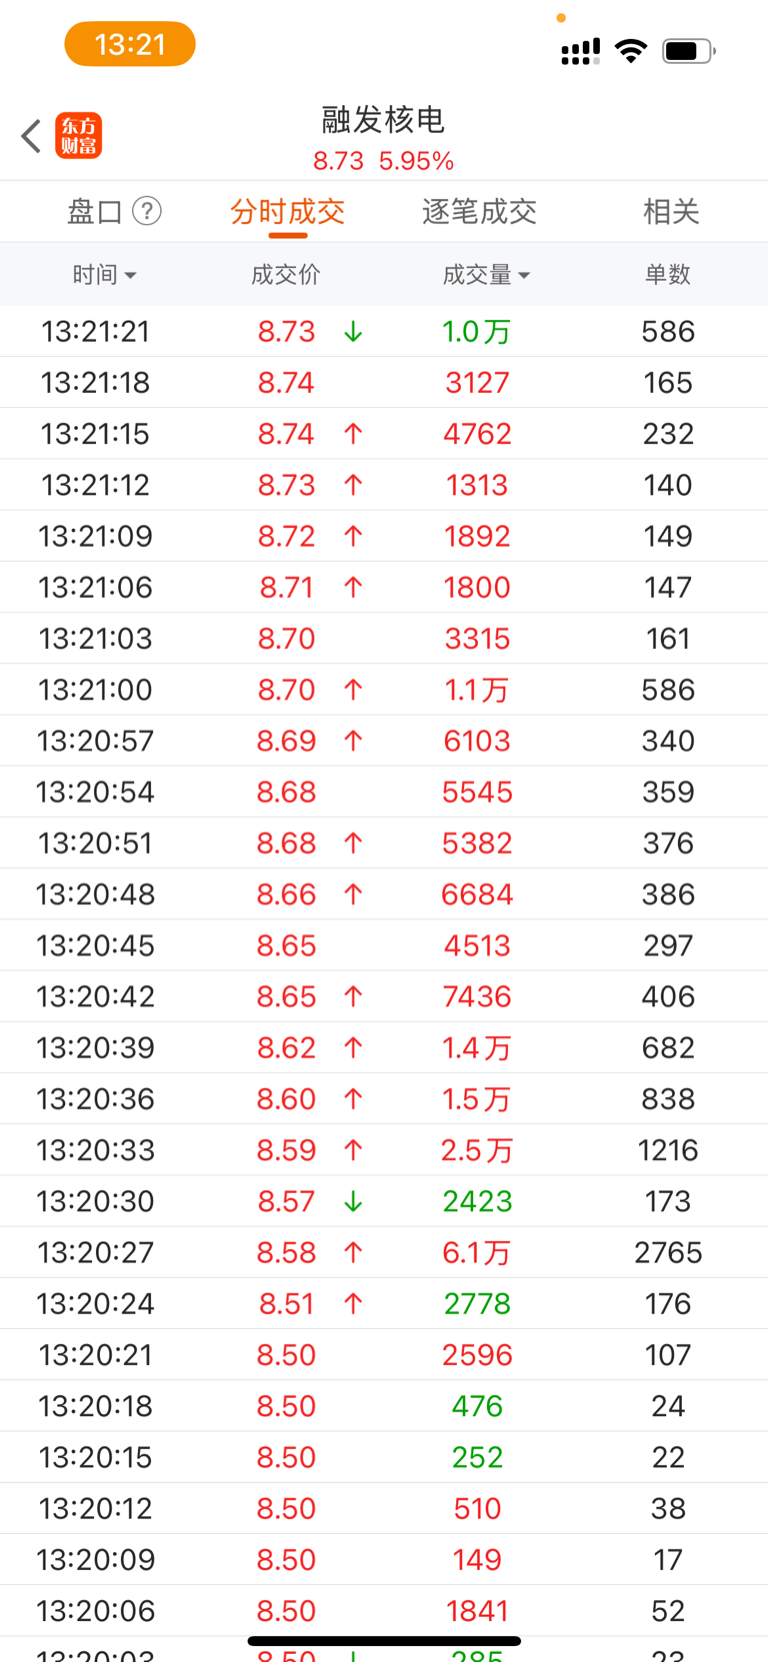Tap the question mark help icon beside 盘口
This screenshot has width=768, height=1663.
[147, 211]
